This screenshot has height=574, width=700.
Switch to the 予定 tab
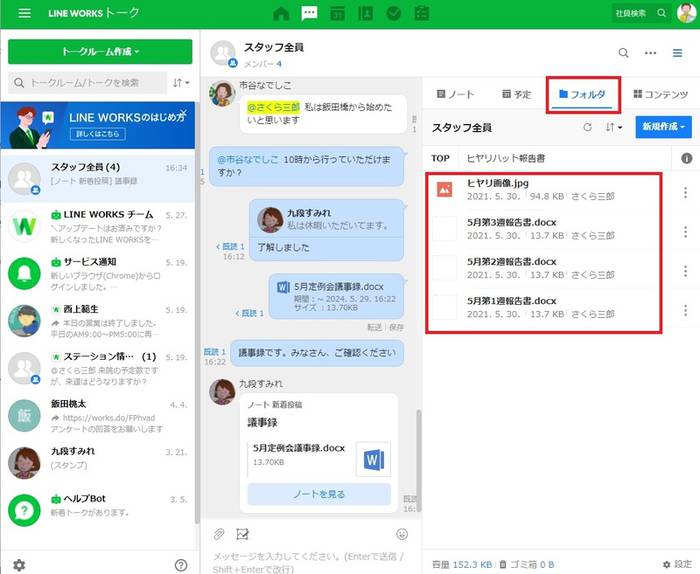pos(516,94)
